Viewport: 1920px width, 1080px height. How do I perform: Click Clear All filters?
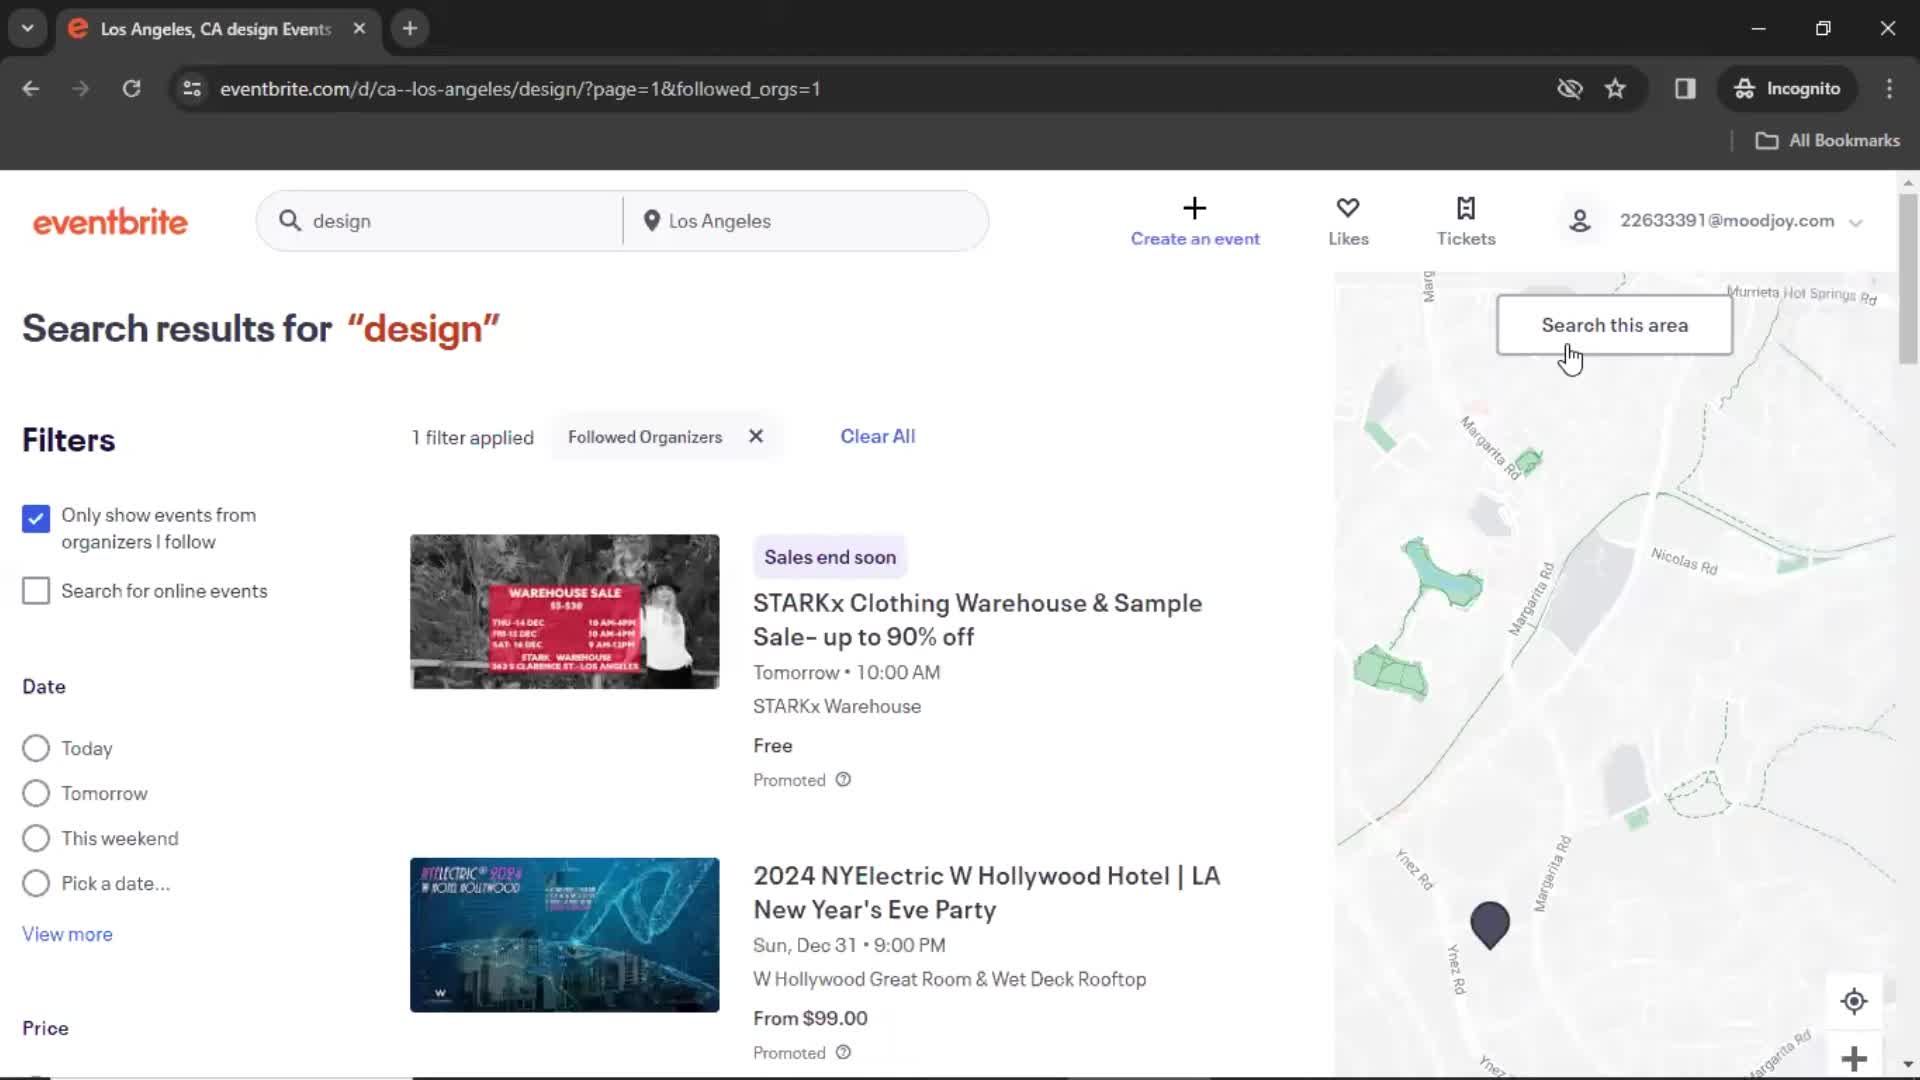coord(877,436)
